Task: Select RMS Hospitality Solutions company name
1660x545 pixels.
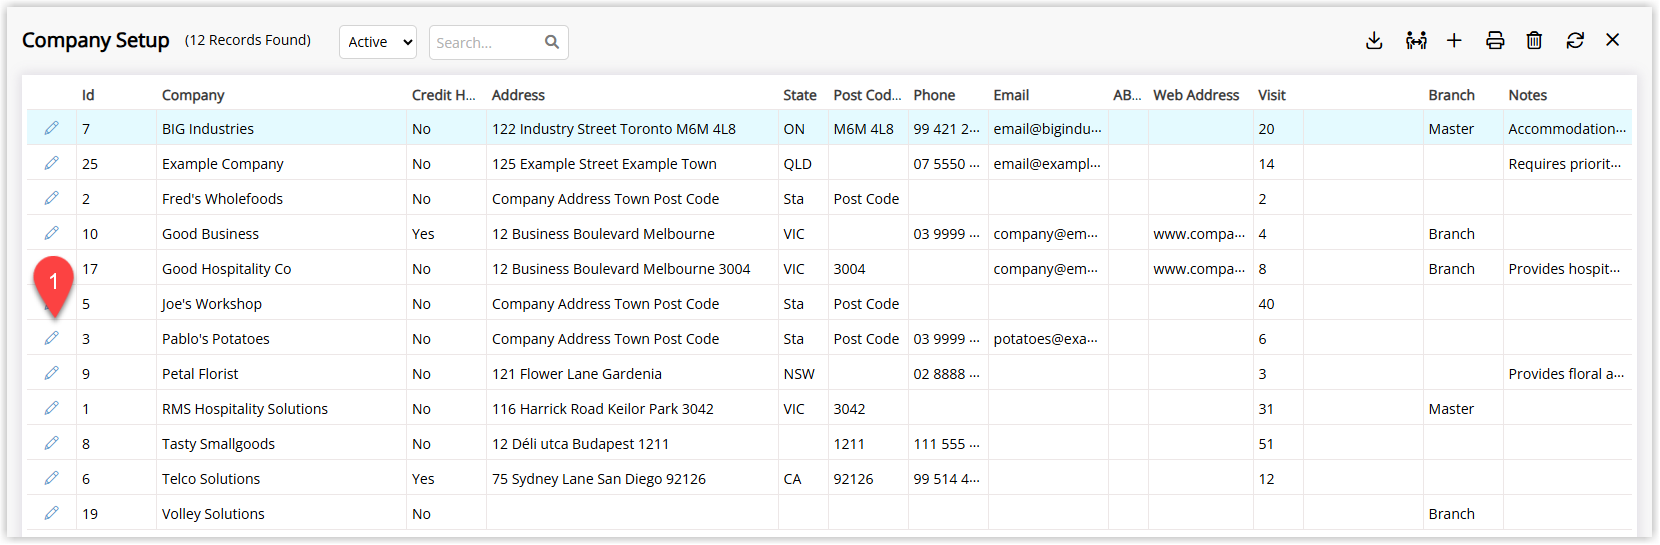Action: tap(245, 409)
